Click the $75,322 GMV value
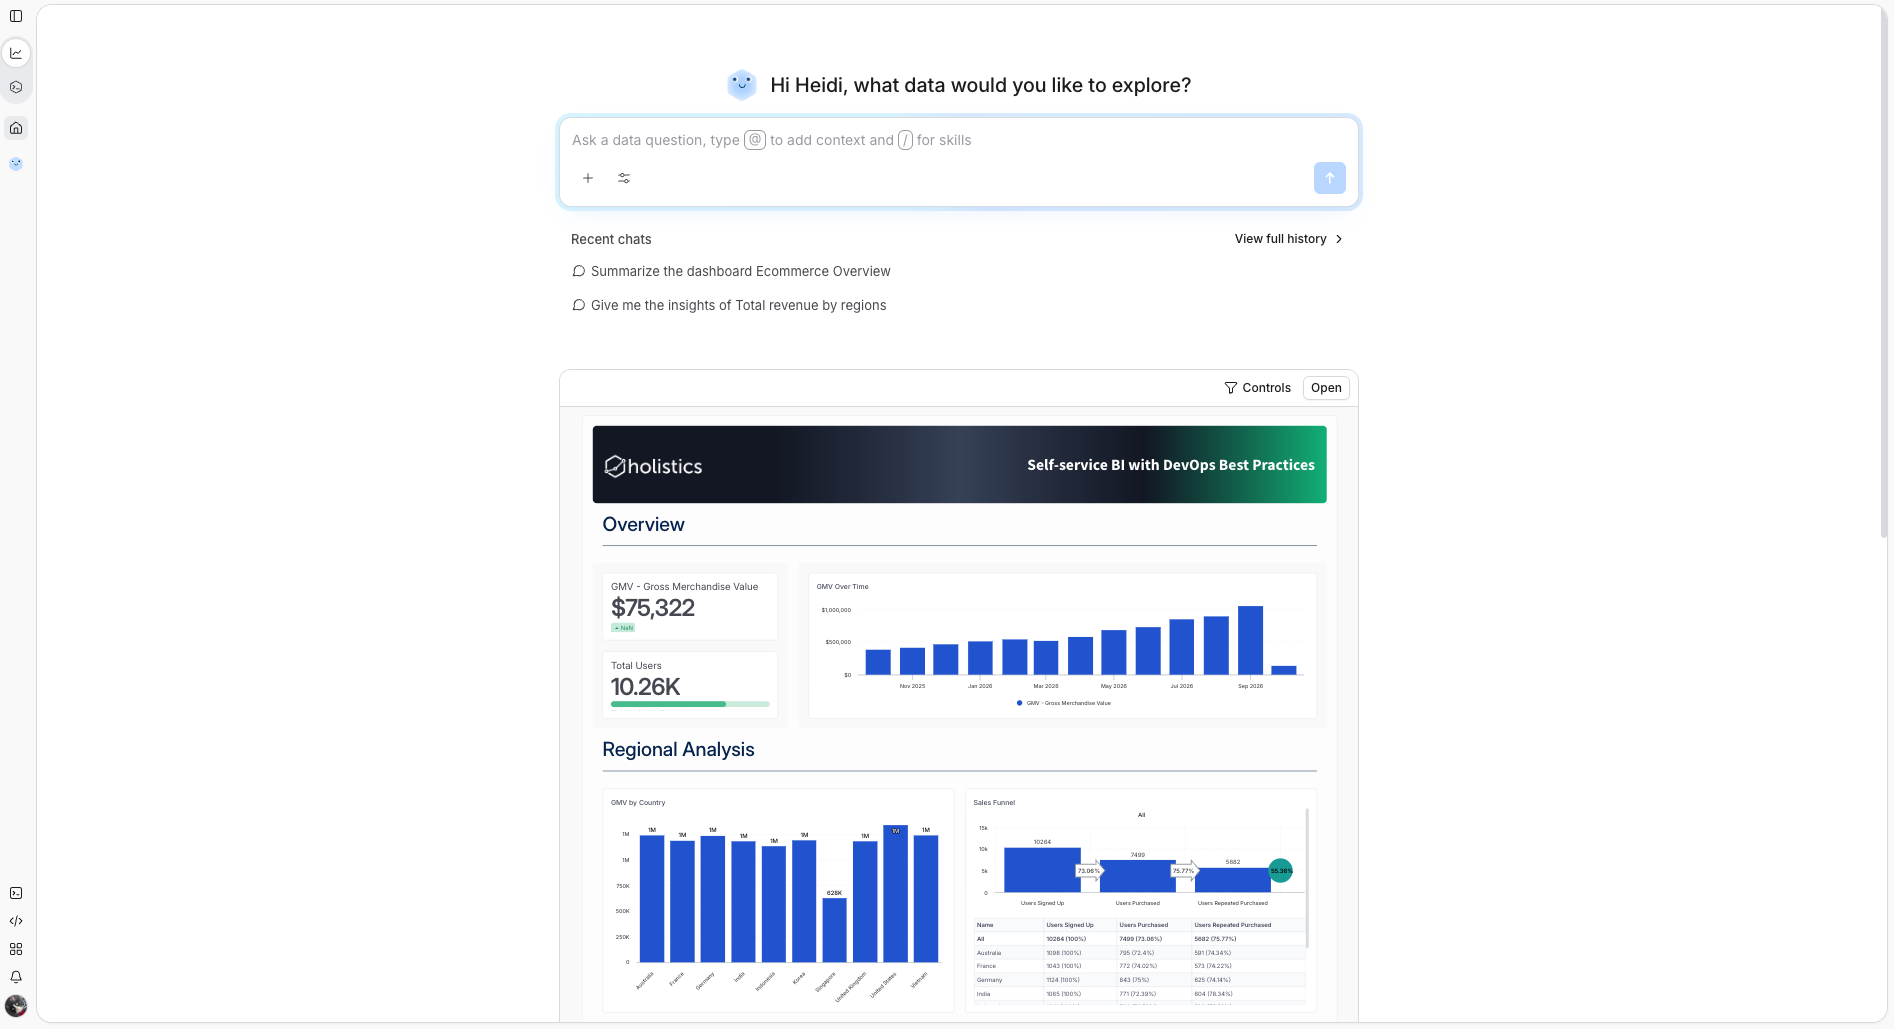 point(653,608)
